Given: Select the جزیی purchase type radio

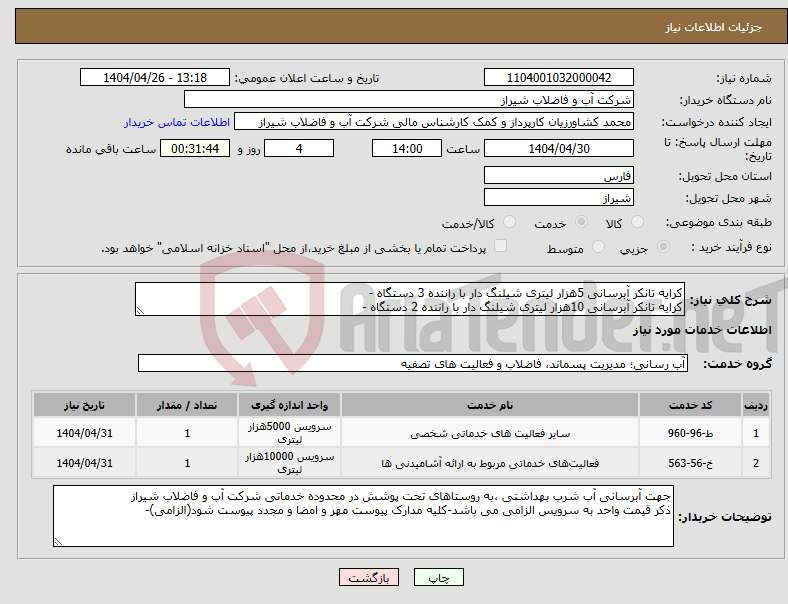Looking at the screenshot, I should tap(663, 247).
